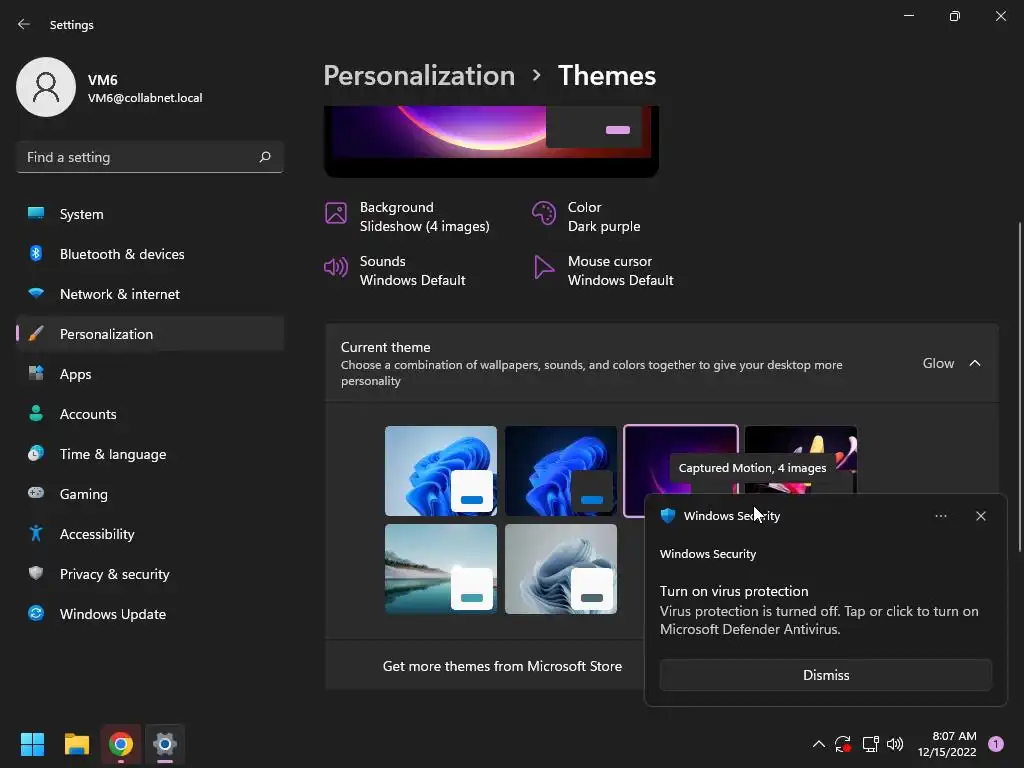
Task: Click the sync status tray icon
Action: [x=843, y=744]
